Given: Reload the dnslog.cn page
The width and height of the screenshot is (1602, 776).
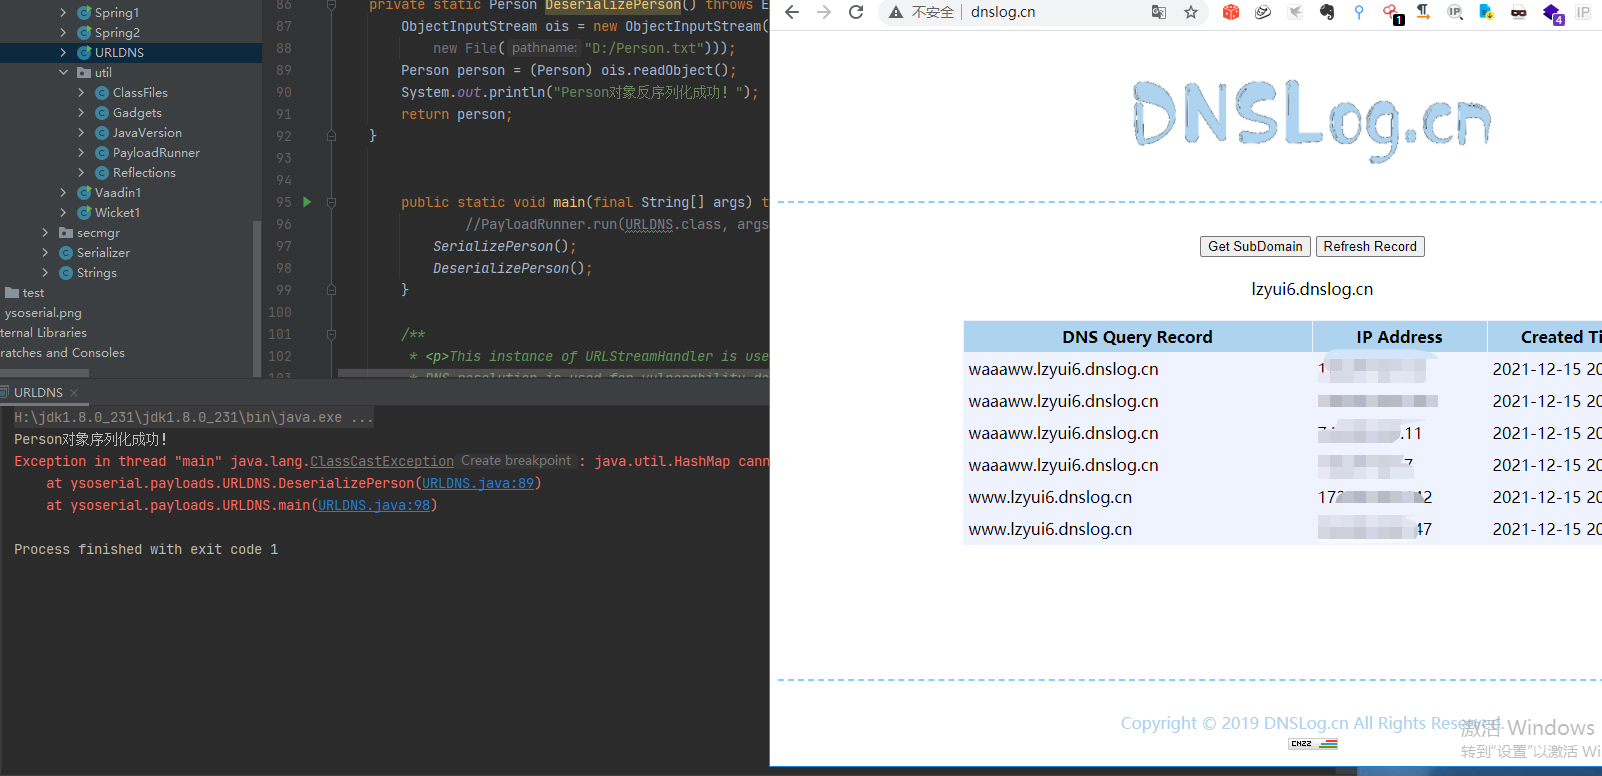Looking at the screenshot, I should coord(856,12).
